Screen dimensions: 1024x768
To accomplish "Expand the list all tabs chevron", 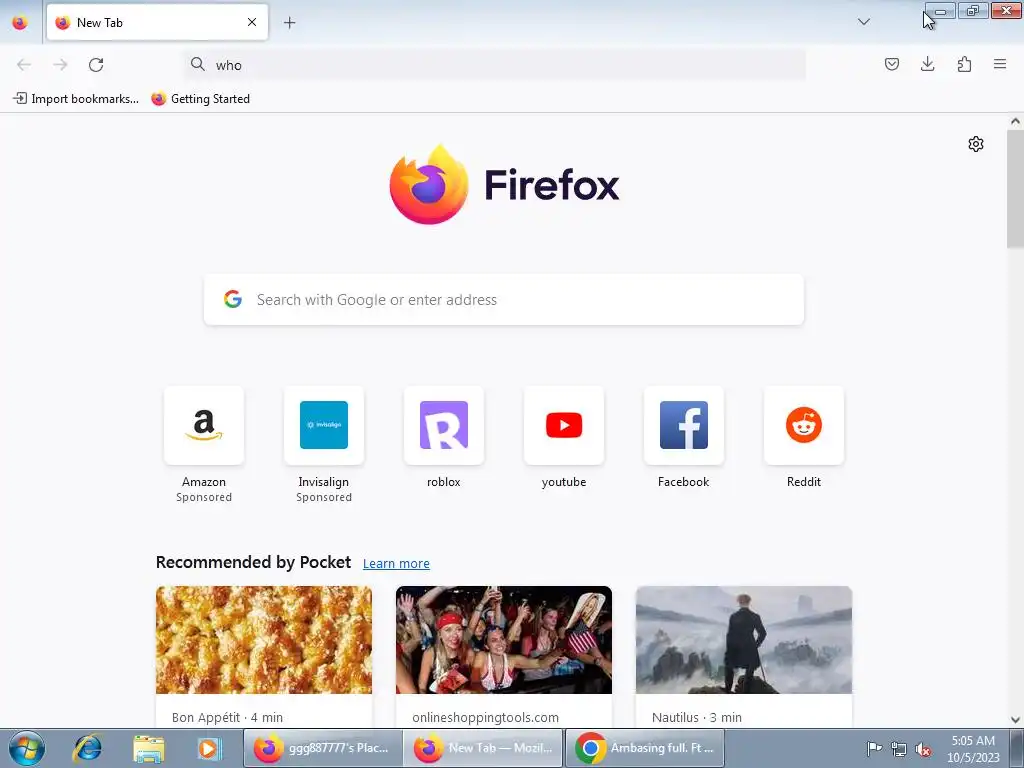I will pyautogui.click(x=863, y=22).
